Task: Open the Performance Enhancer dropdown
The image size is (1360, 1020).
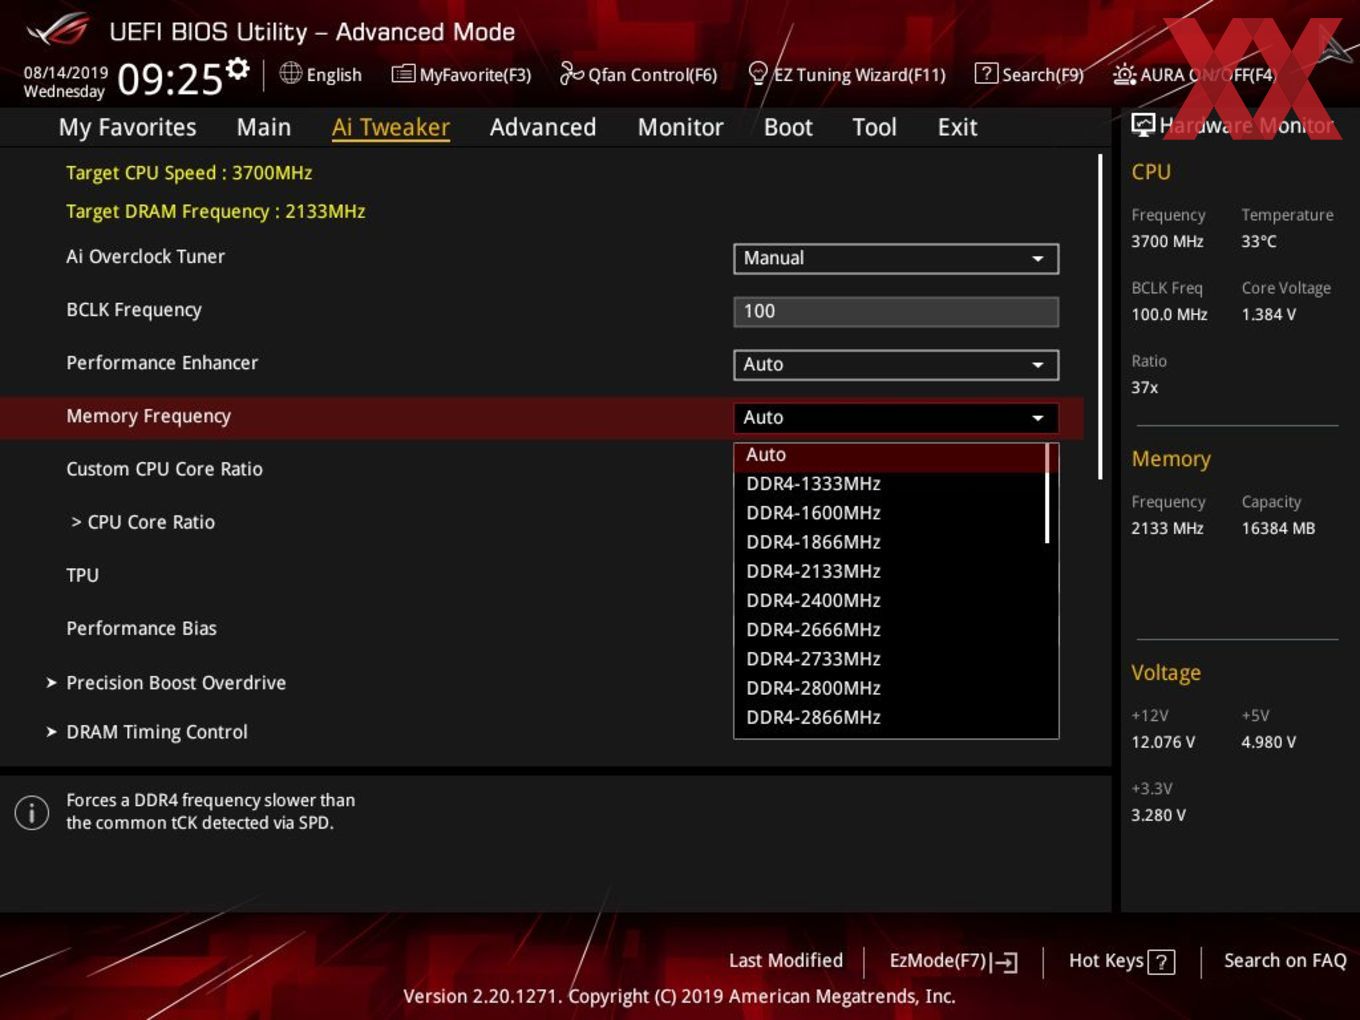Action: tap(896, 364)
